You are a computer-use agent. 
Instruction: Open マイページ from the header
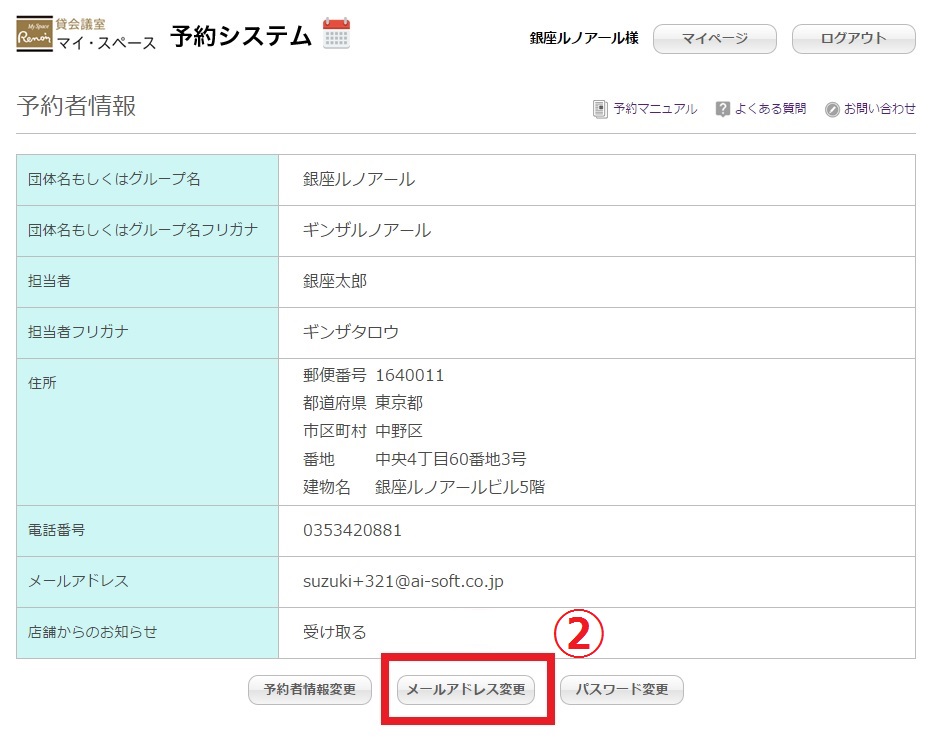714,39
